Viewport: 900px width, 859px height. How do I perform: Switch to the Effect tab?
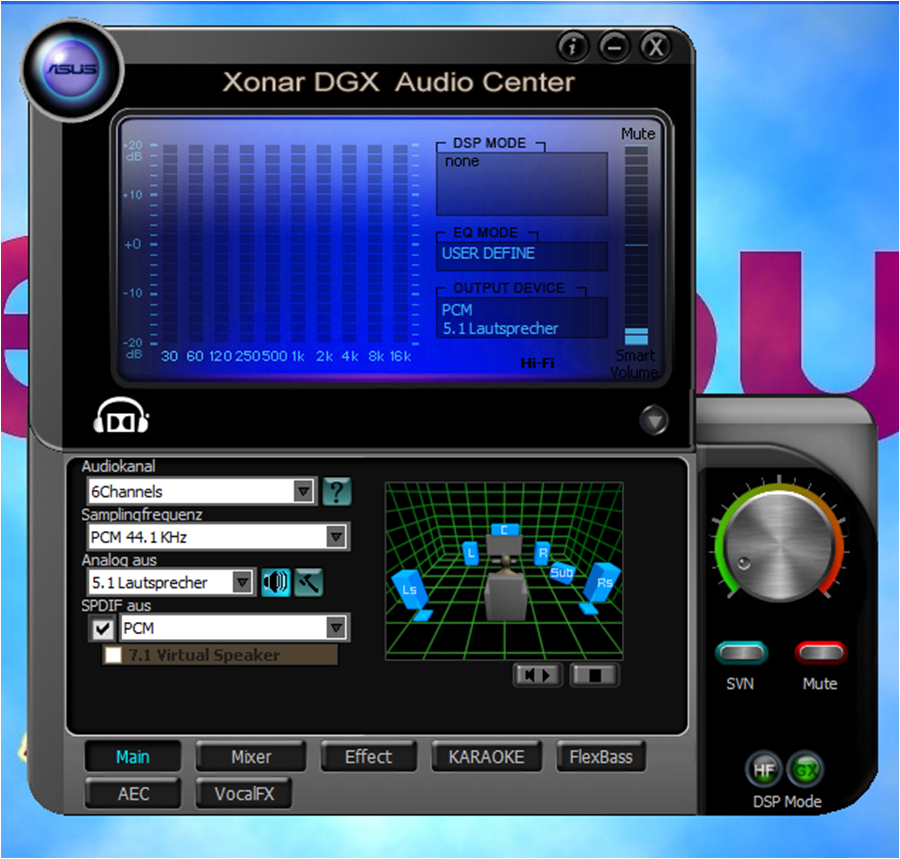click(368, 757)
